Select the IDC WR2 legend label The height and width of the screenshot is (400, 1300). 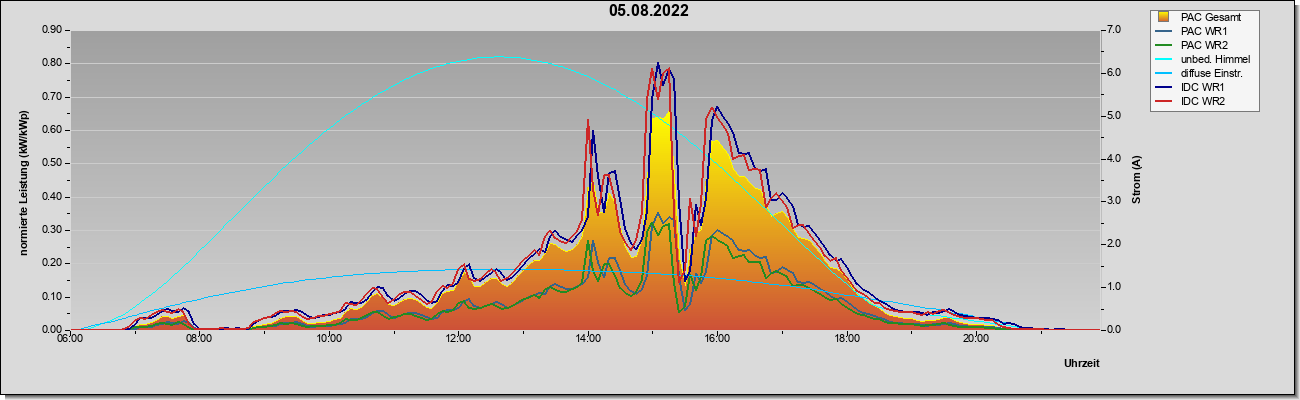tap(1203, 101)
